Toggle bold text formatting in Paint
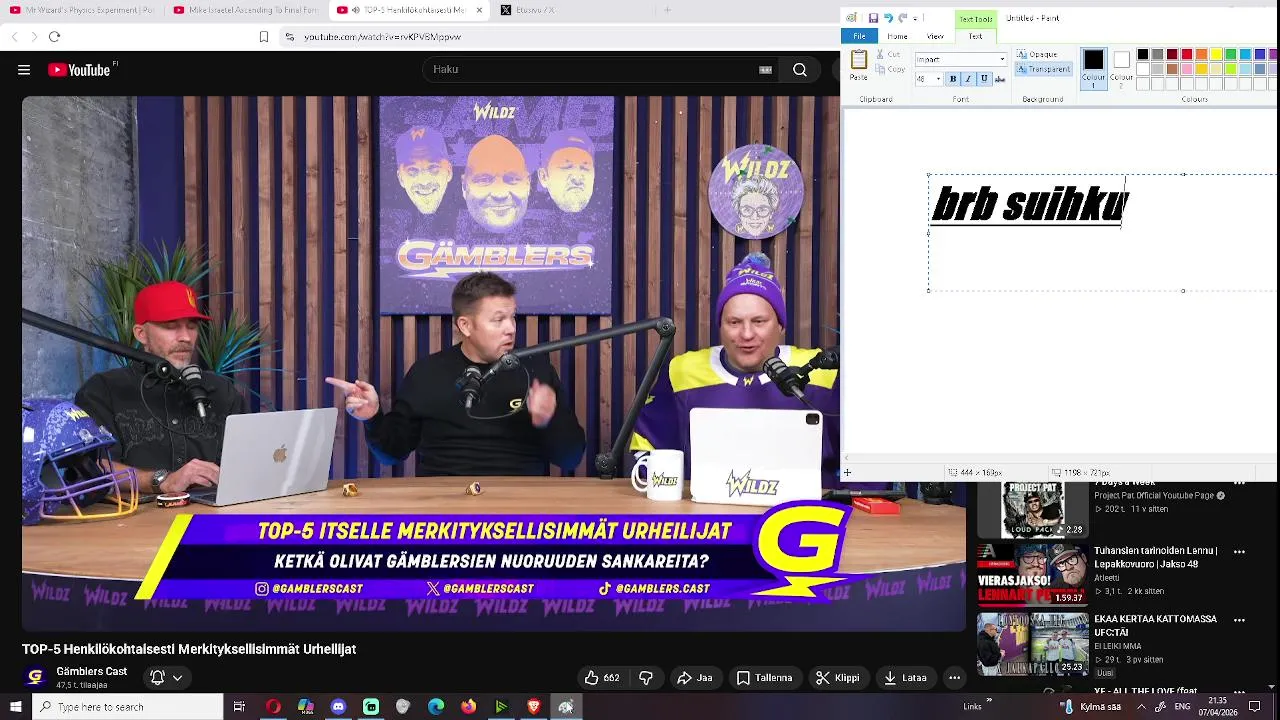Viewport: 1280px width, 720px height. tap(952, 79)
